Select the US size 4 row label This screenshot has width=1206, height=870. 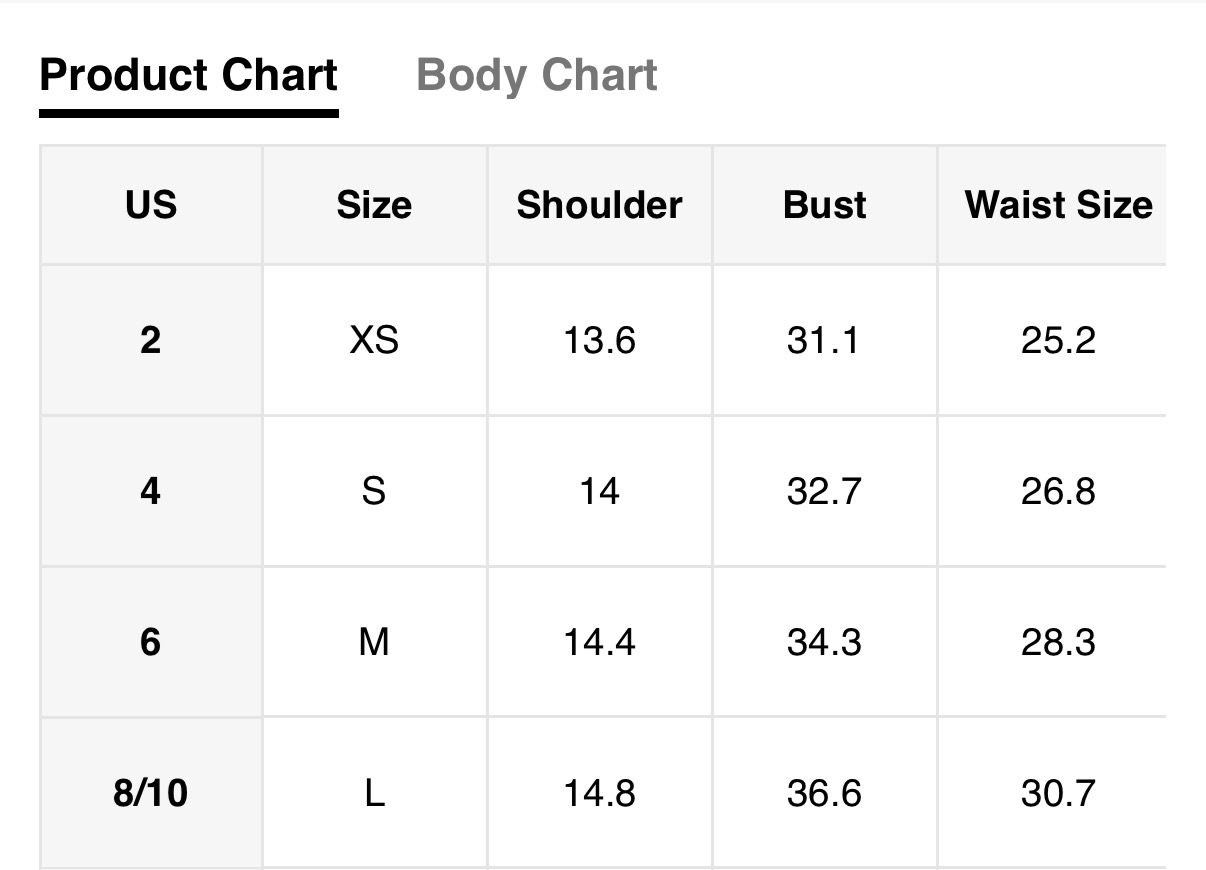[151, 491]
